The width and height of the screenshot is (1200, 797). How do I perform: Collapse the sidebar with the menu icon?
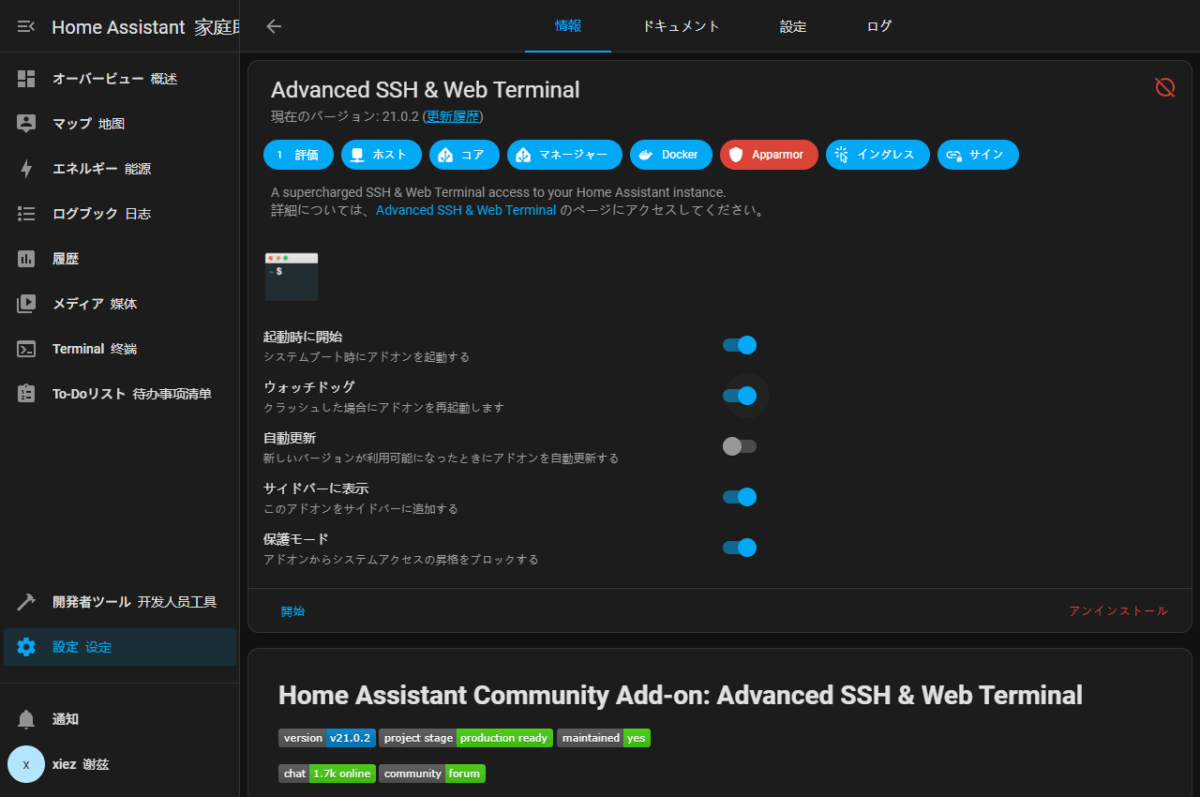27,27
